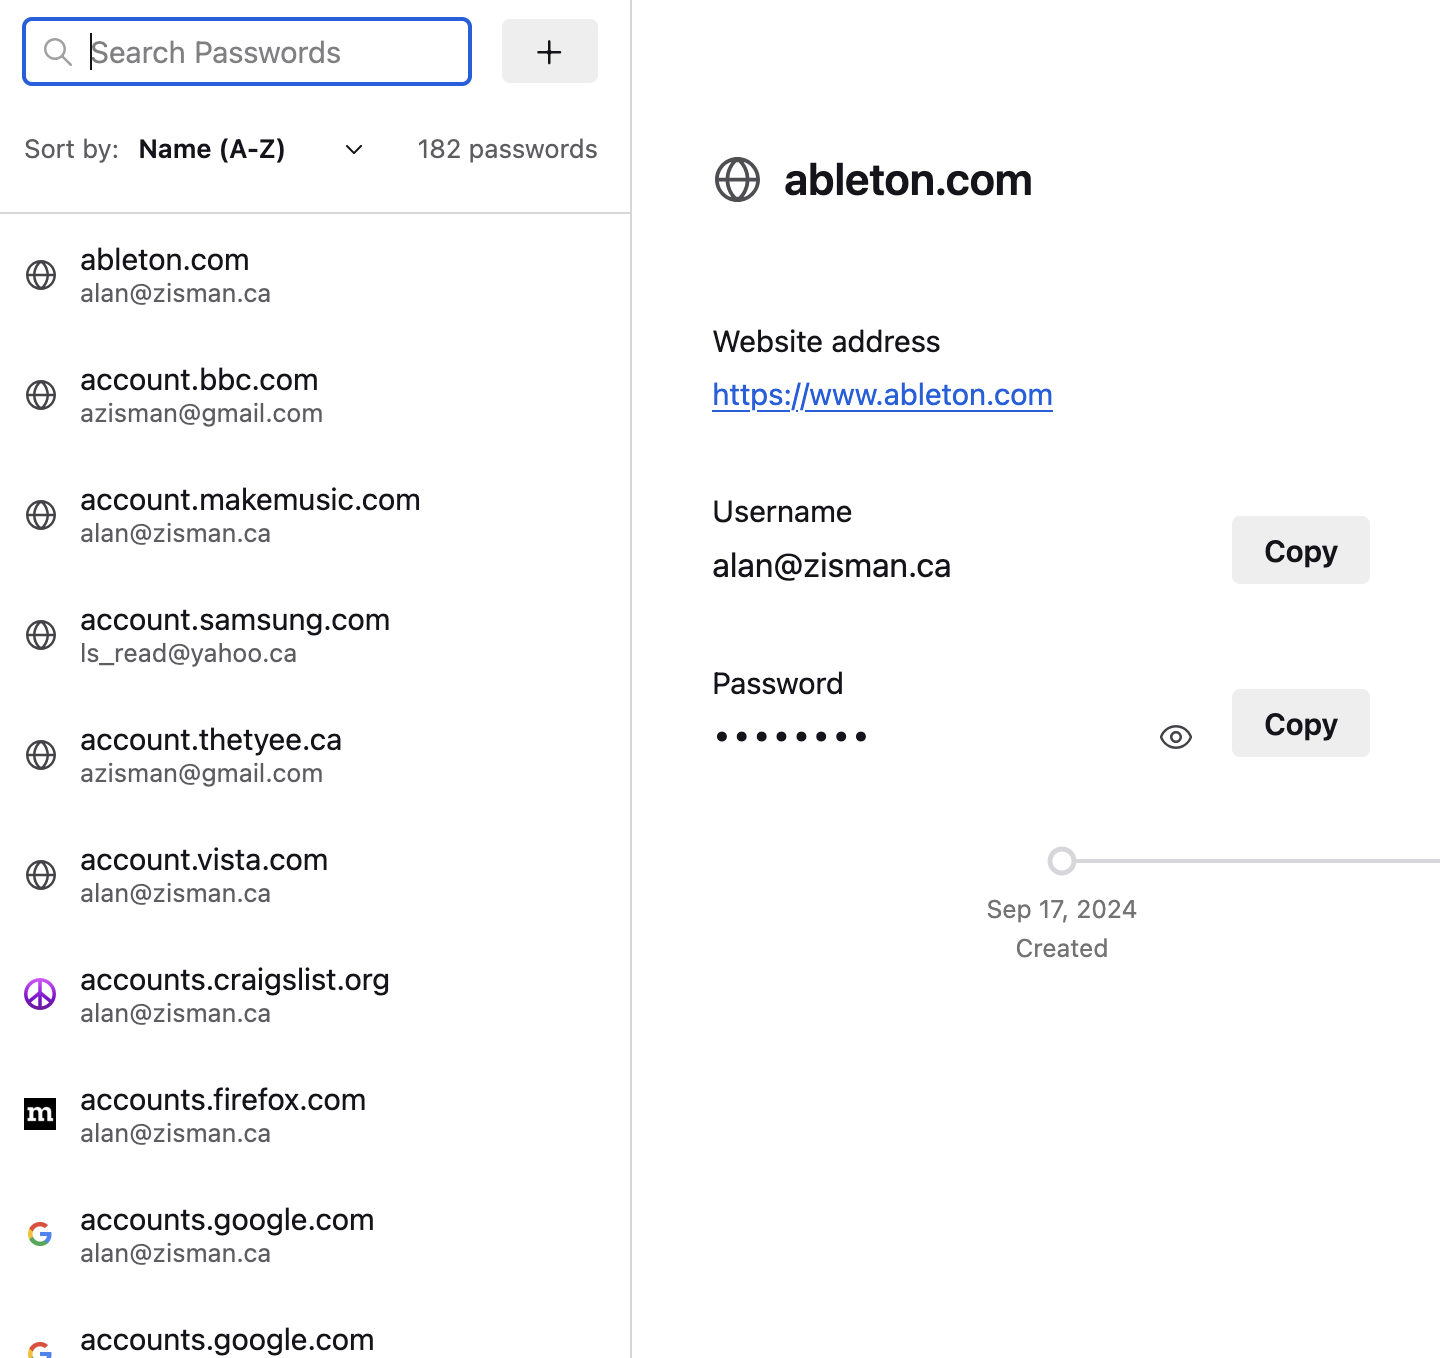Screen dimensions: 1440x1358
Task: Click the Website address label
Action: [826, 342]
